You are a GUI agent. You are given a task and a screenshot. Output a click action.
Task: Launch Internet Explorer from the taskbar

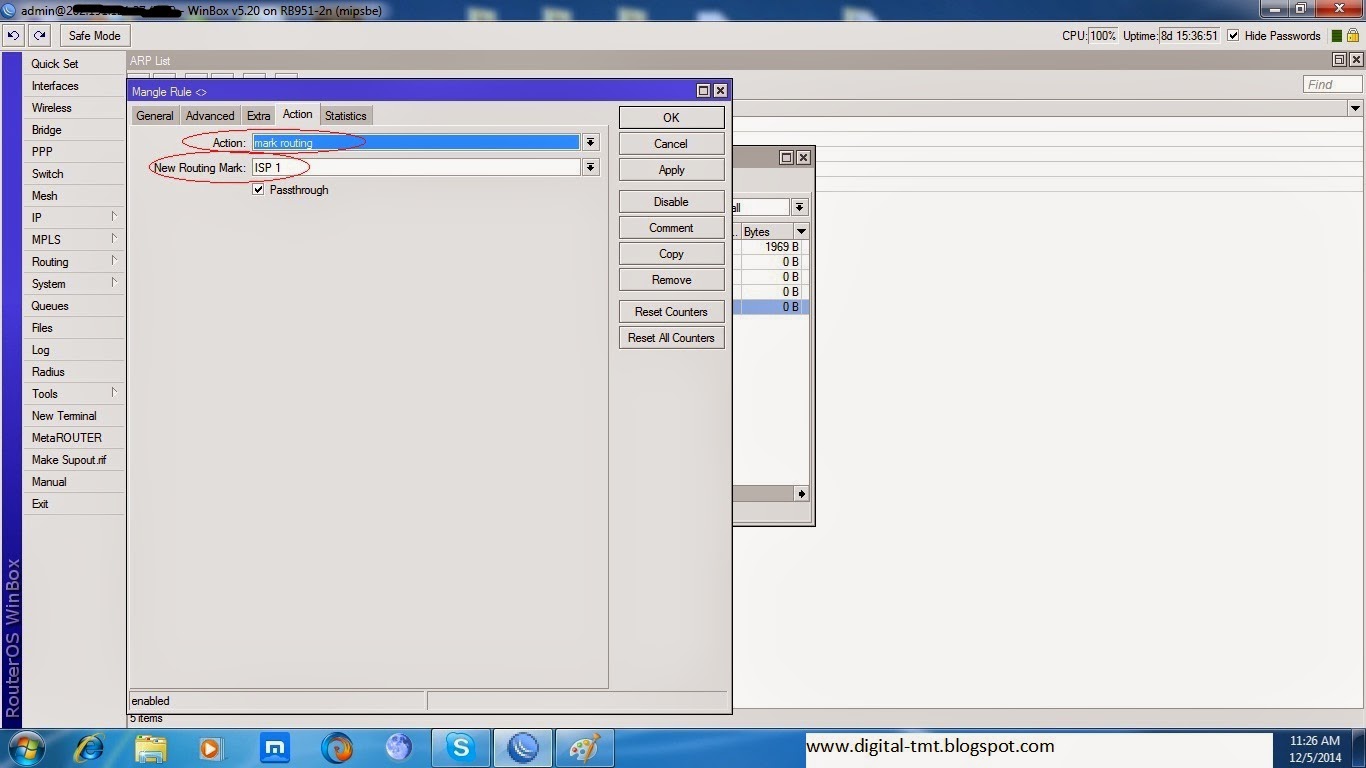coord(89,748)
